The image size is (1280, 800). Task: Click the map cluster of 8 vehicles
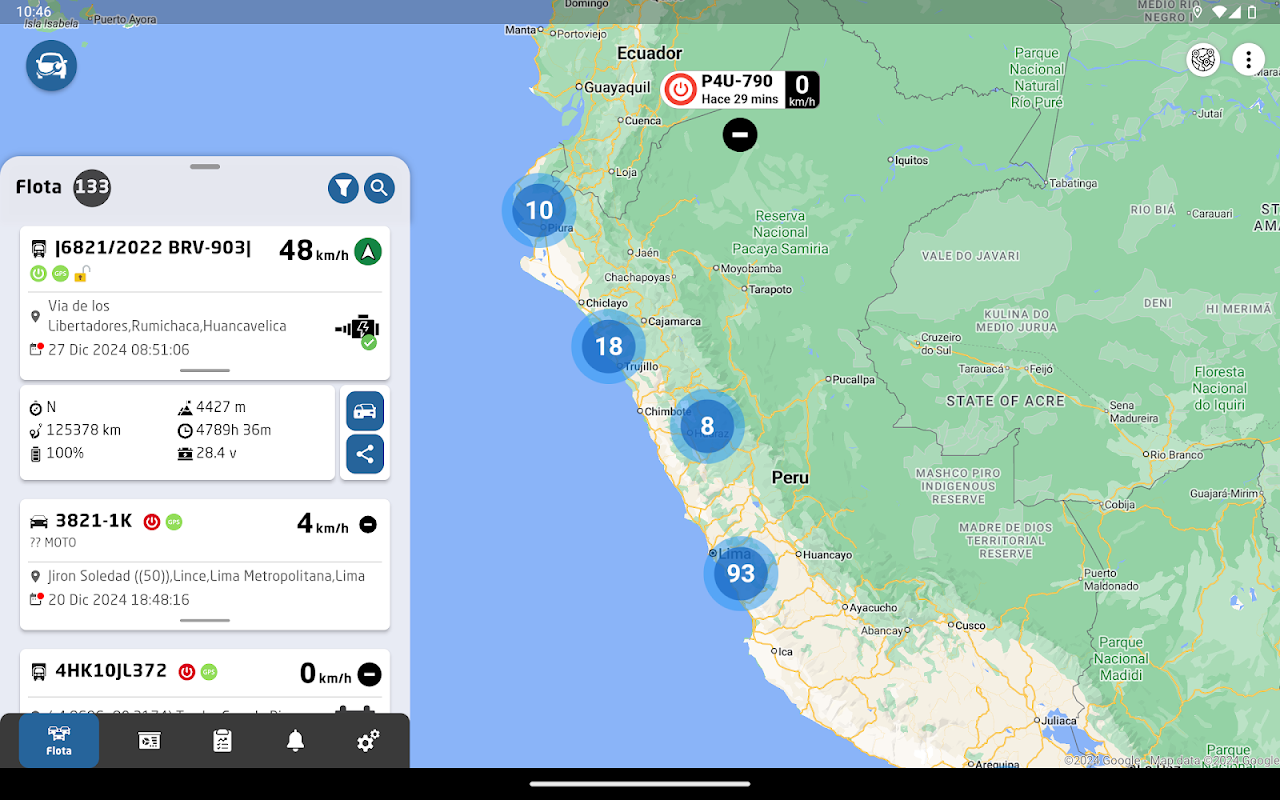pyautogui.click(x=707, y=426)
